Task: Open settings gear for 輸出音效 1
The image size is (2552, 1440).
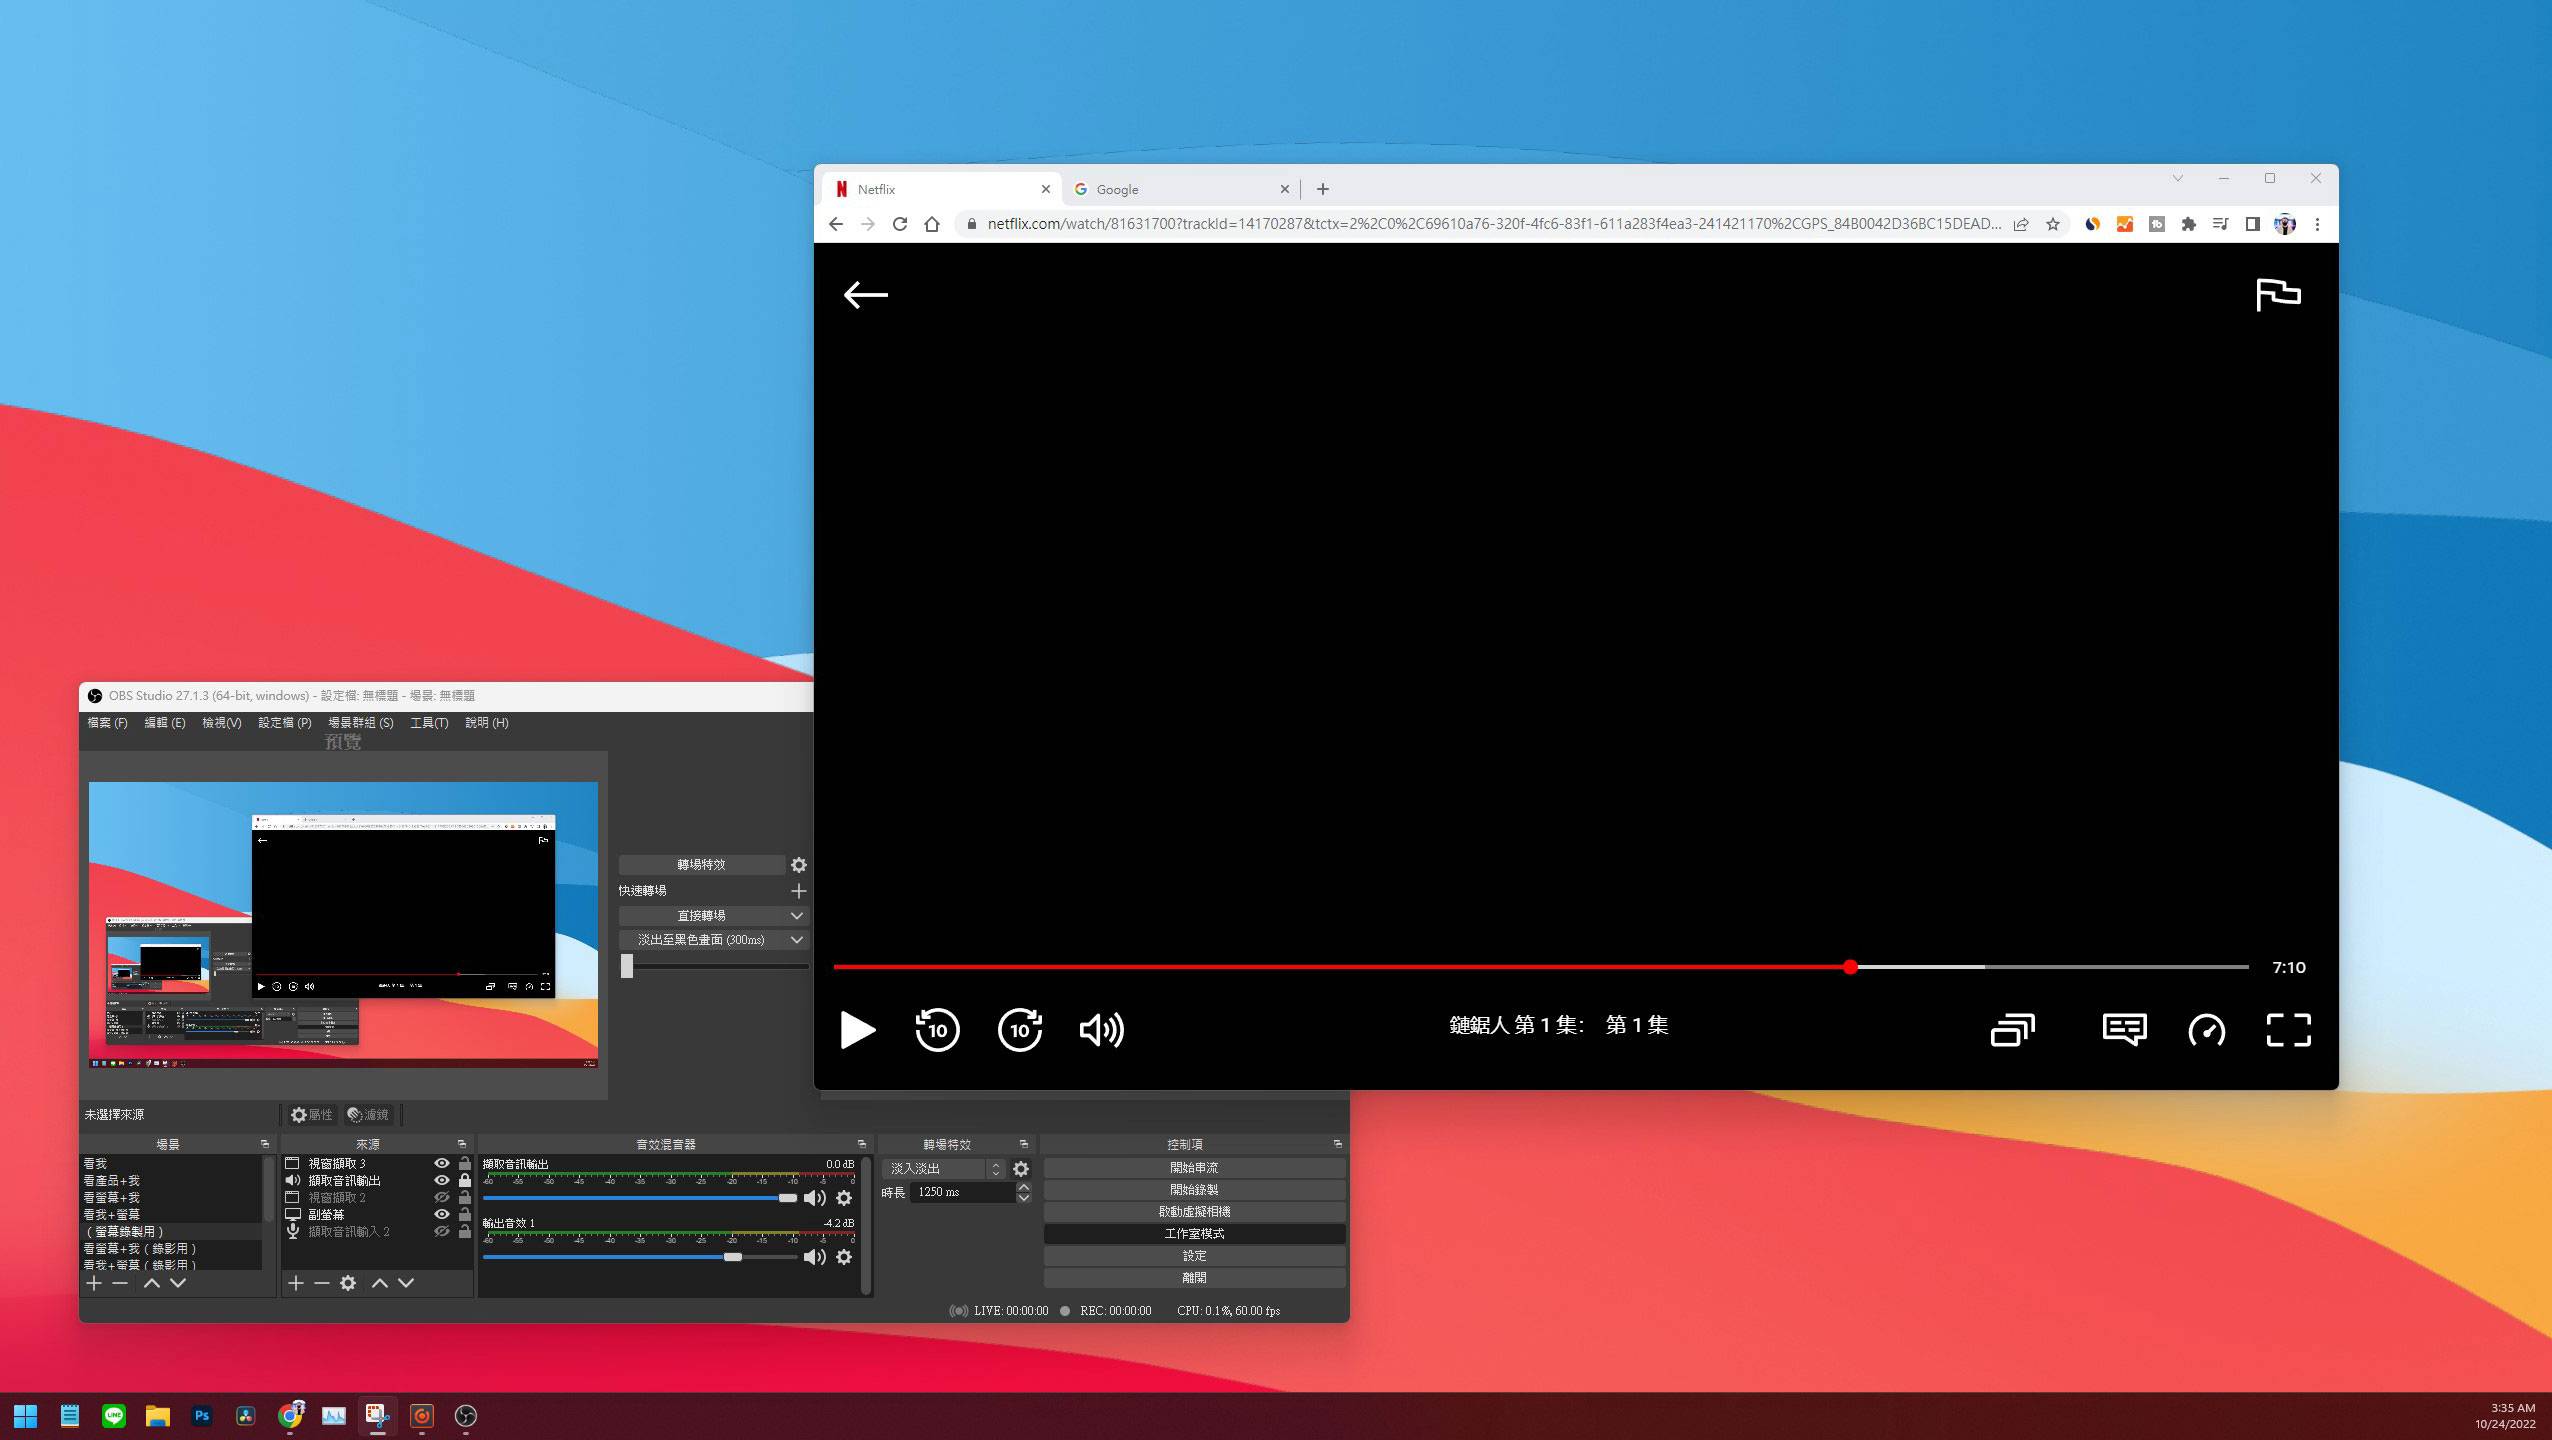Action: [x=844, y=1257]
